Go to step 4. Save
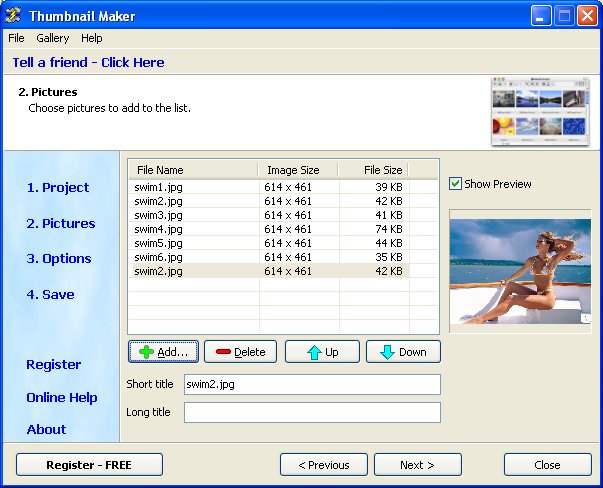Image resolution: width=603 pixels, height=488 pixels. 50,295
